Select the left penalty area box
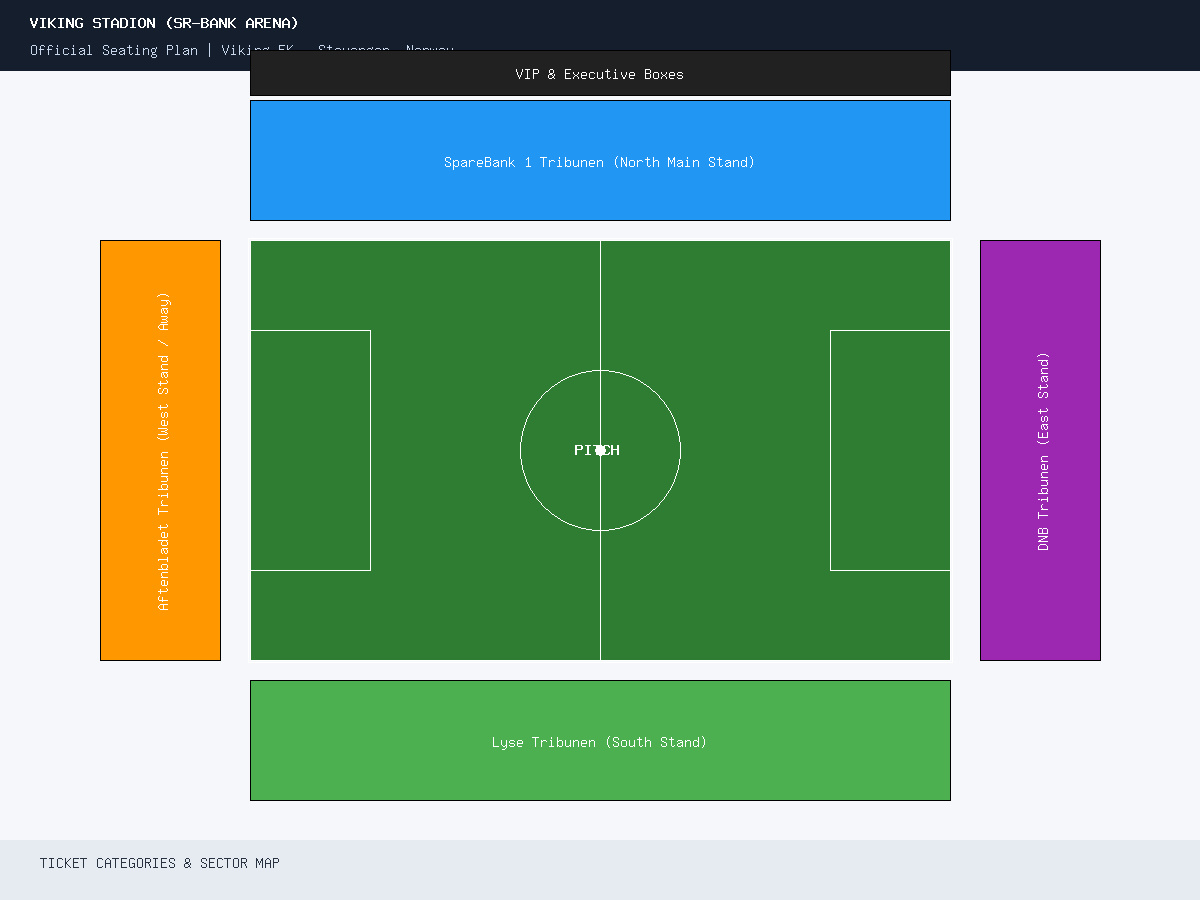This screenshot has width=1200, height=900. coord(310,450)
